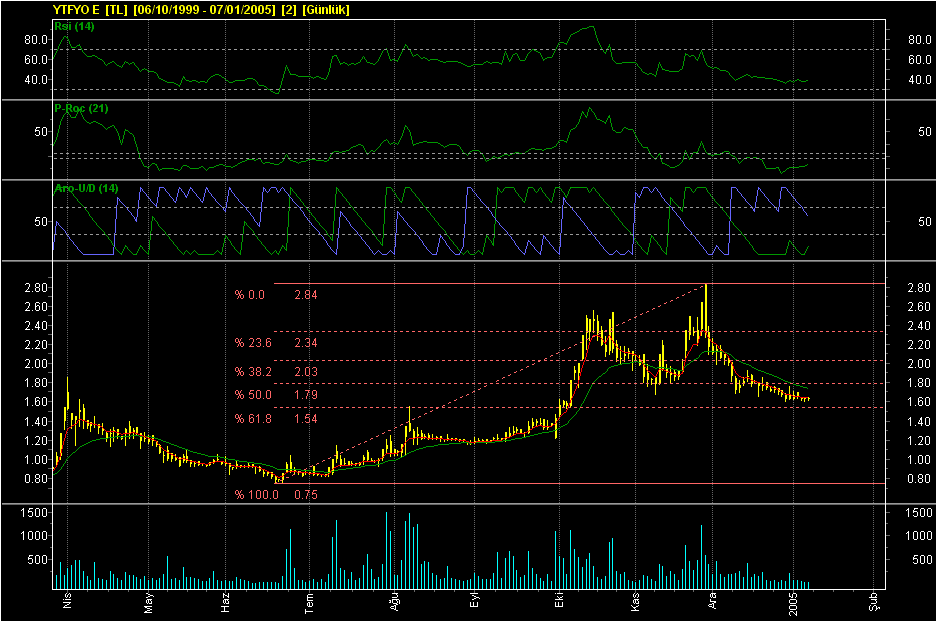937x622 pixels.
Task: Select the Haz month label
Action: coord(225,602)
